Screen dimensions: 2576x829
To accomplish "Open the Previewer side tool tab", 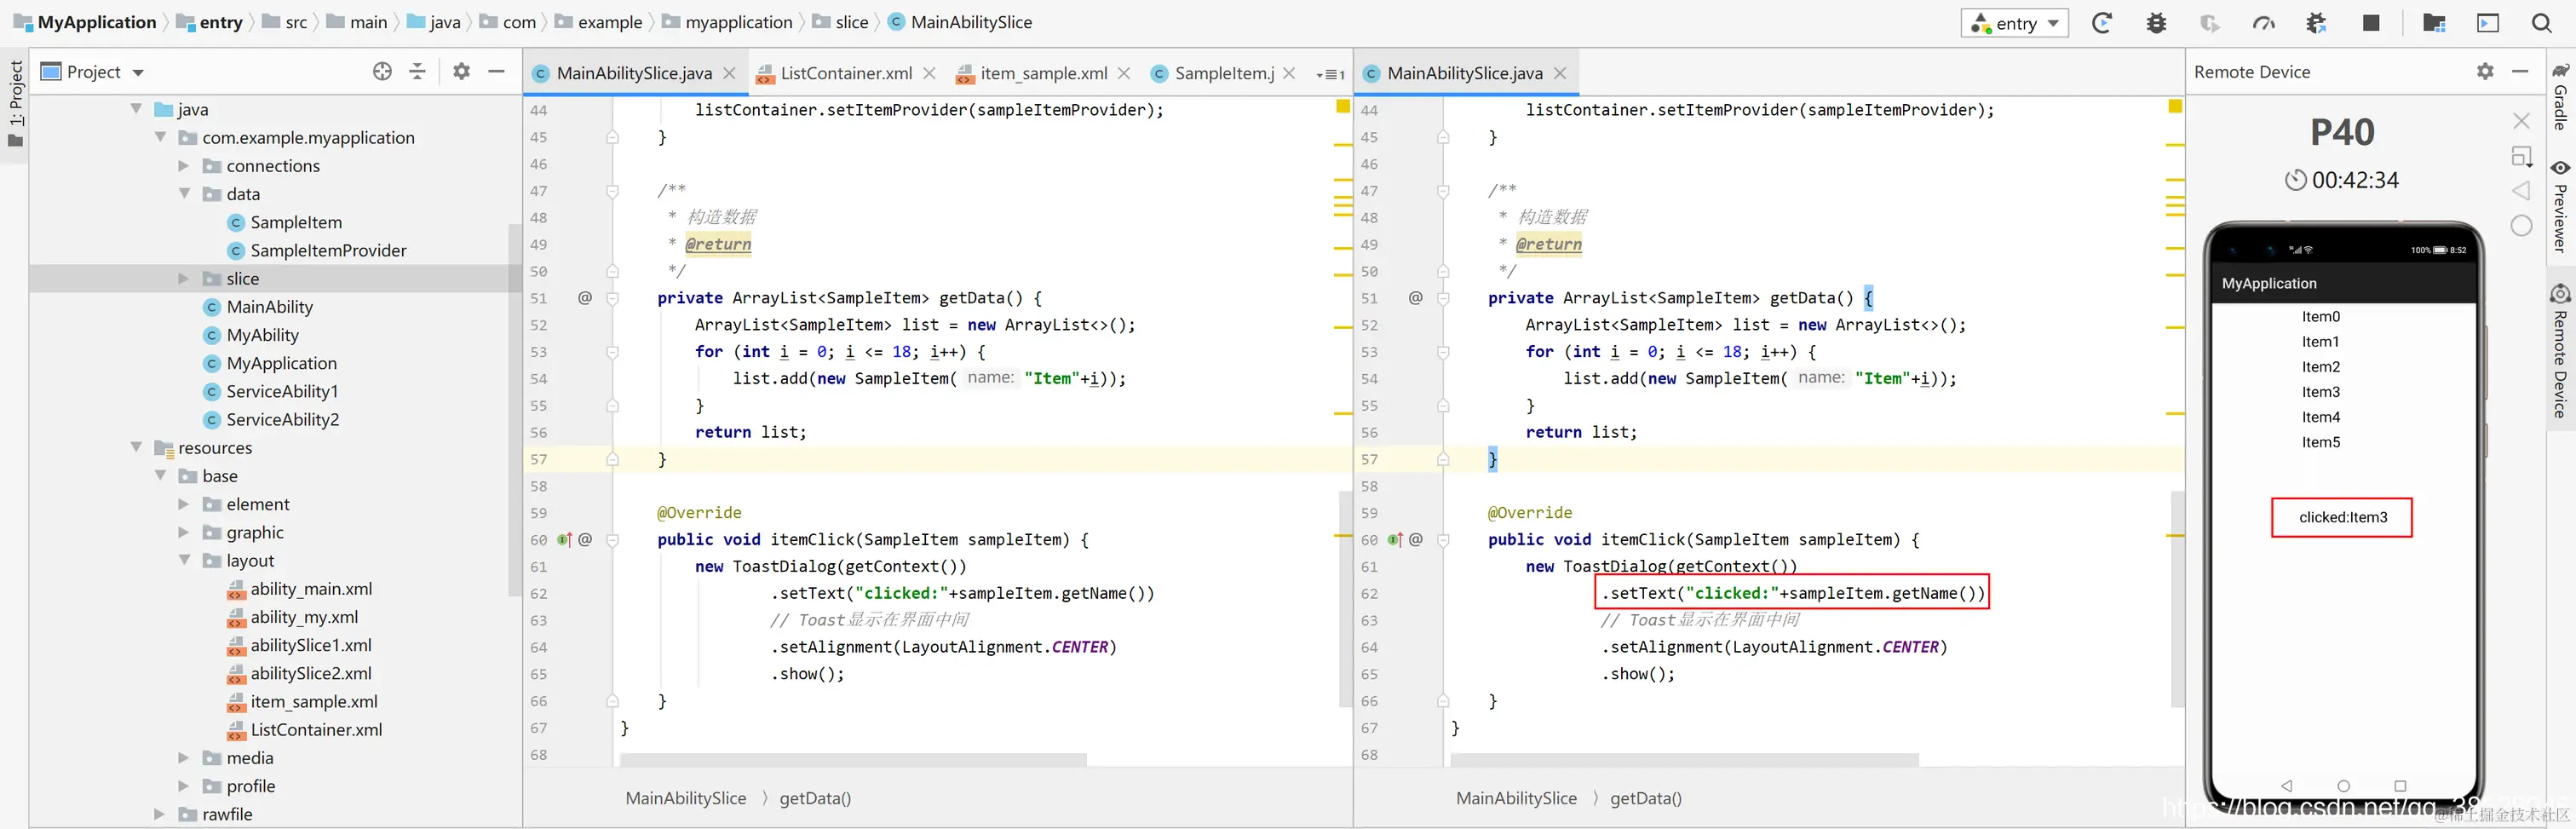I will pyautogui.click(x=2561, y=206).
